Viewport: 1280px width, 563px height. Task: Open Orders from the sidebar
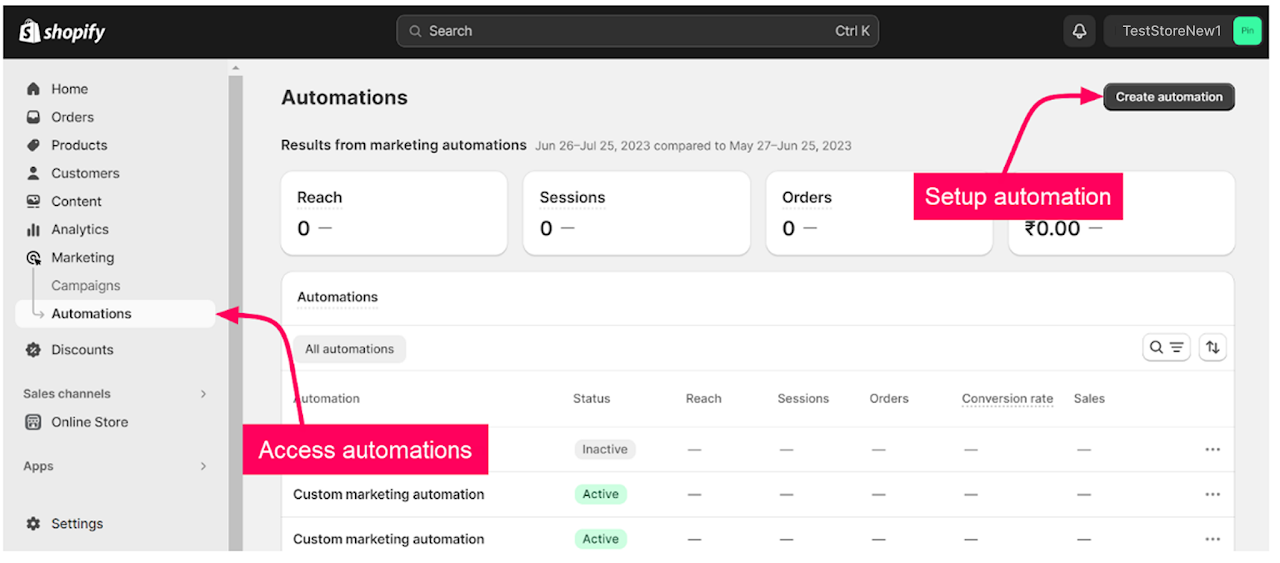72,117
